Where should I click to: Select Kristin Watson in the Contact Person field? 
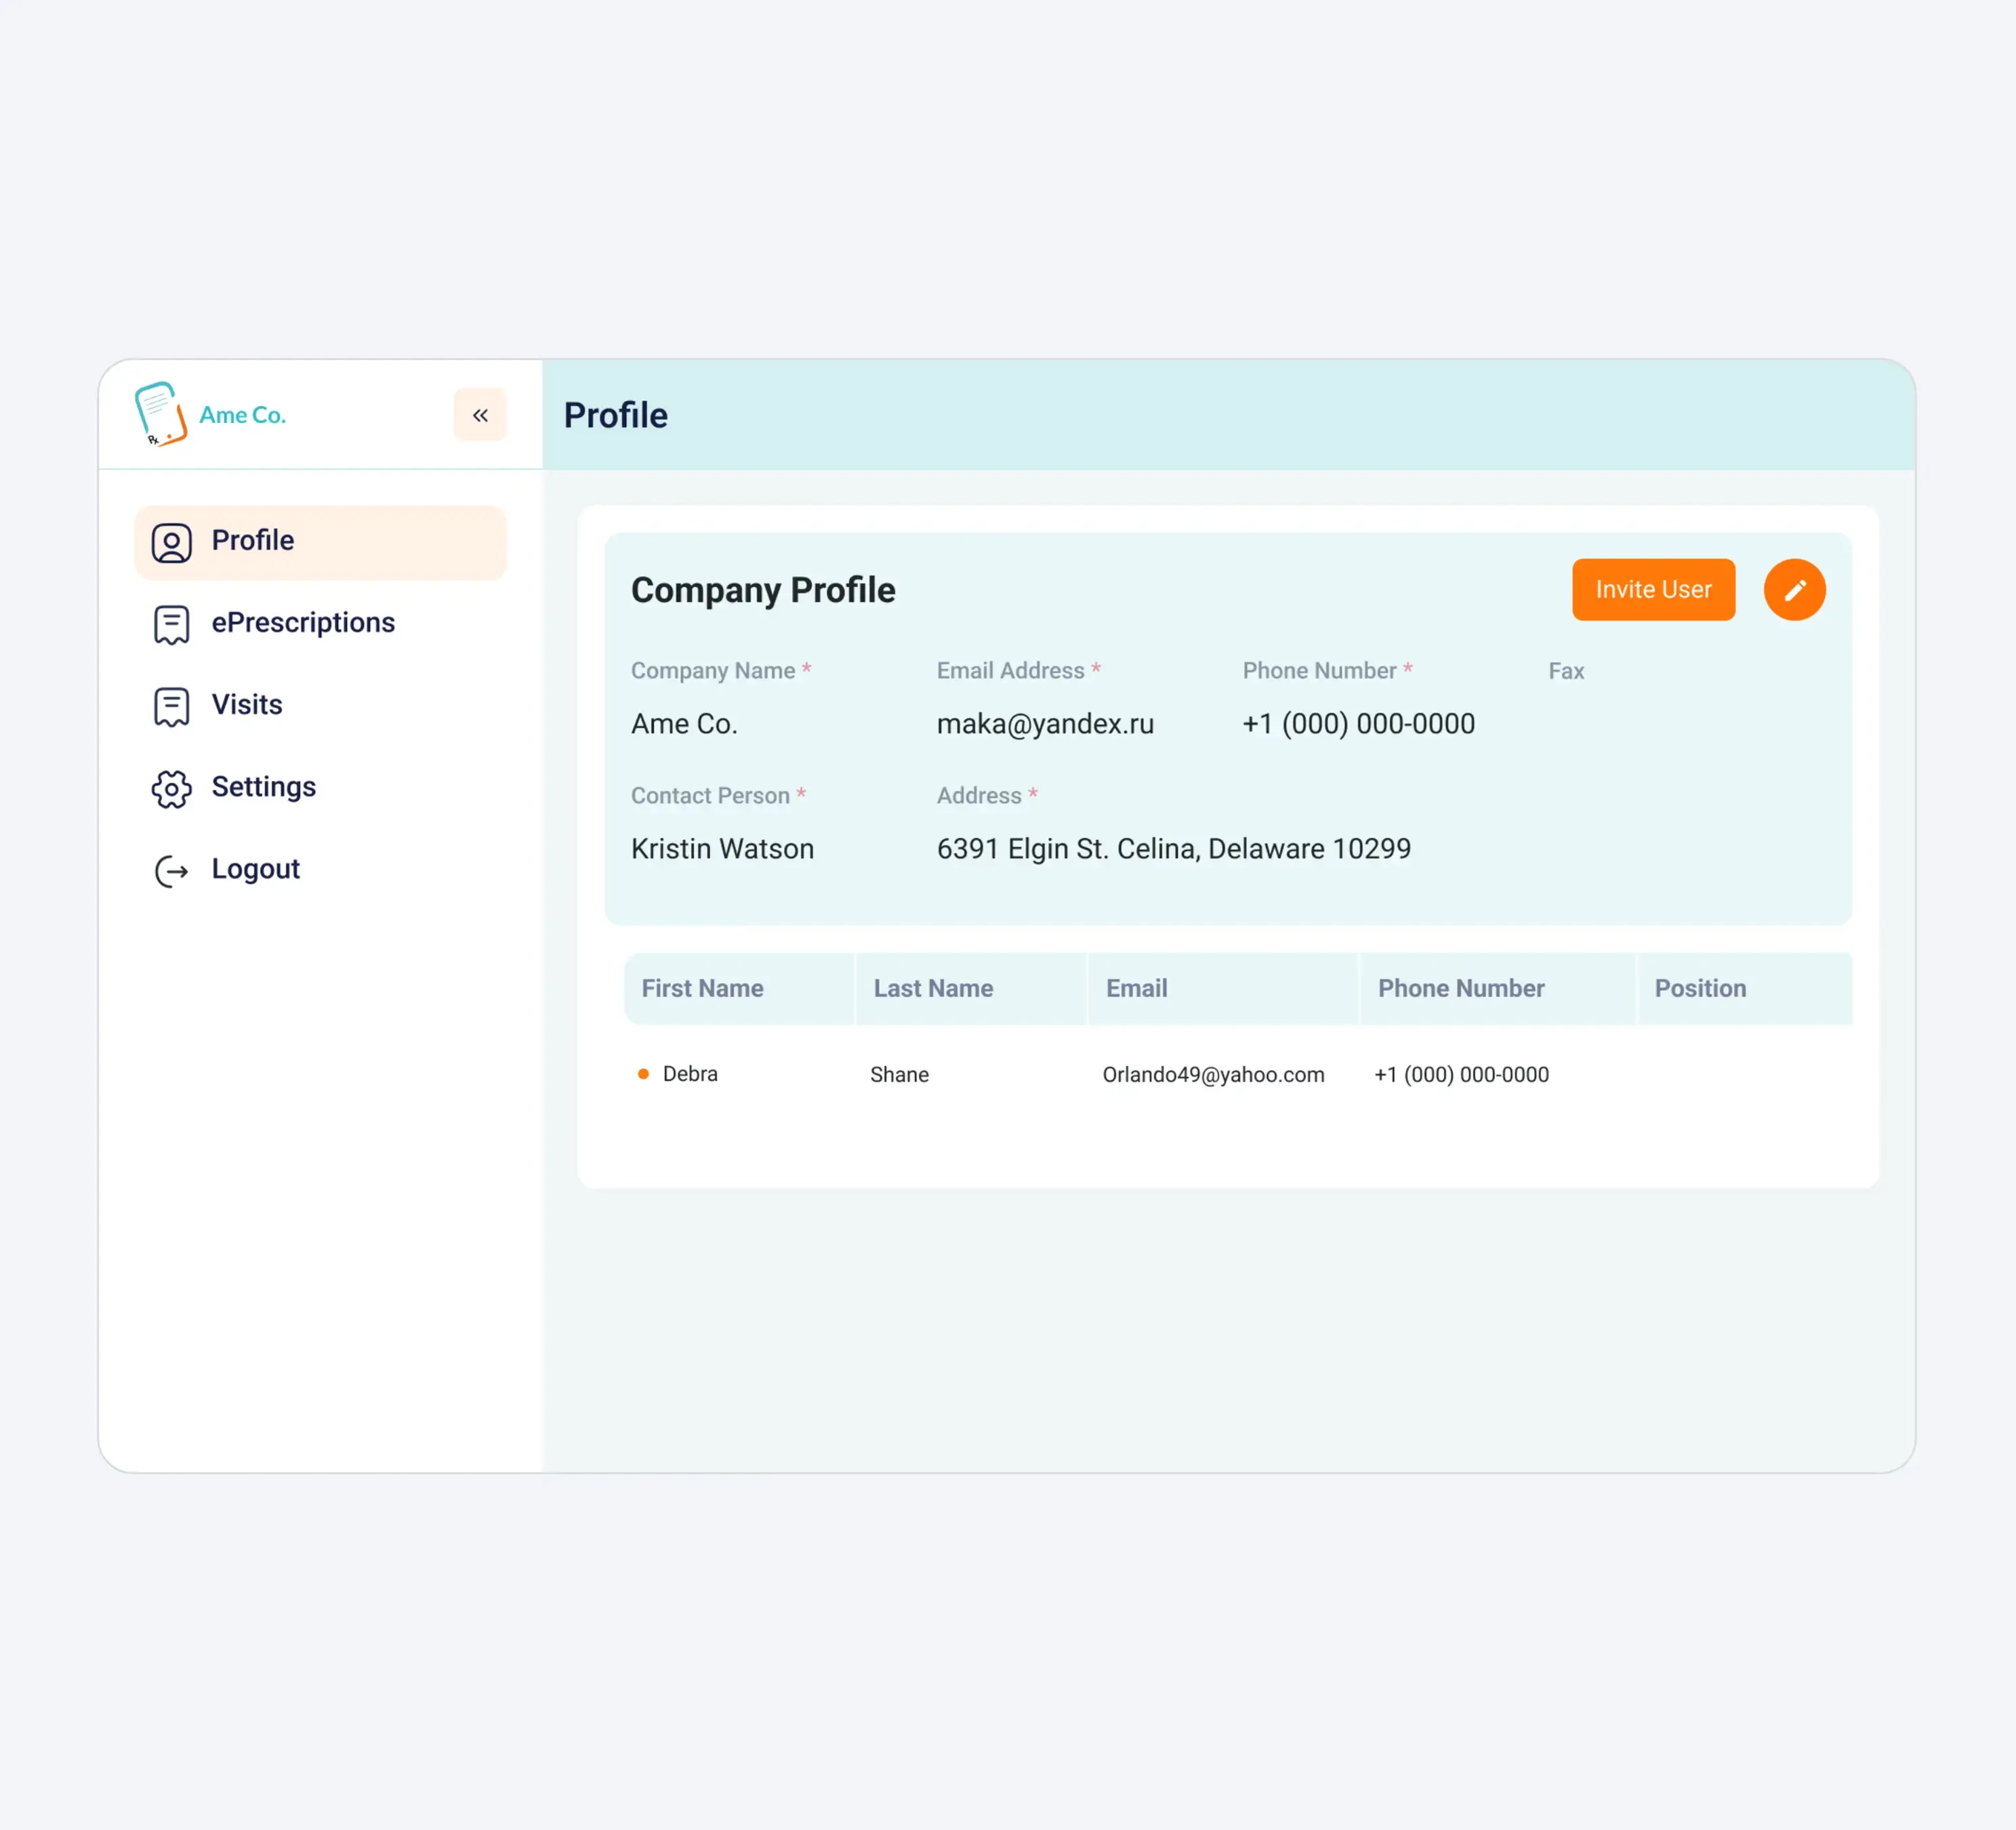722,848
